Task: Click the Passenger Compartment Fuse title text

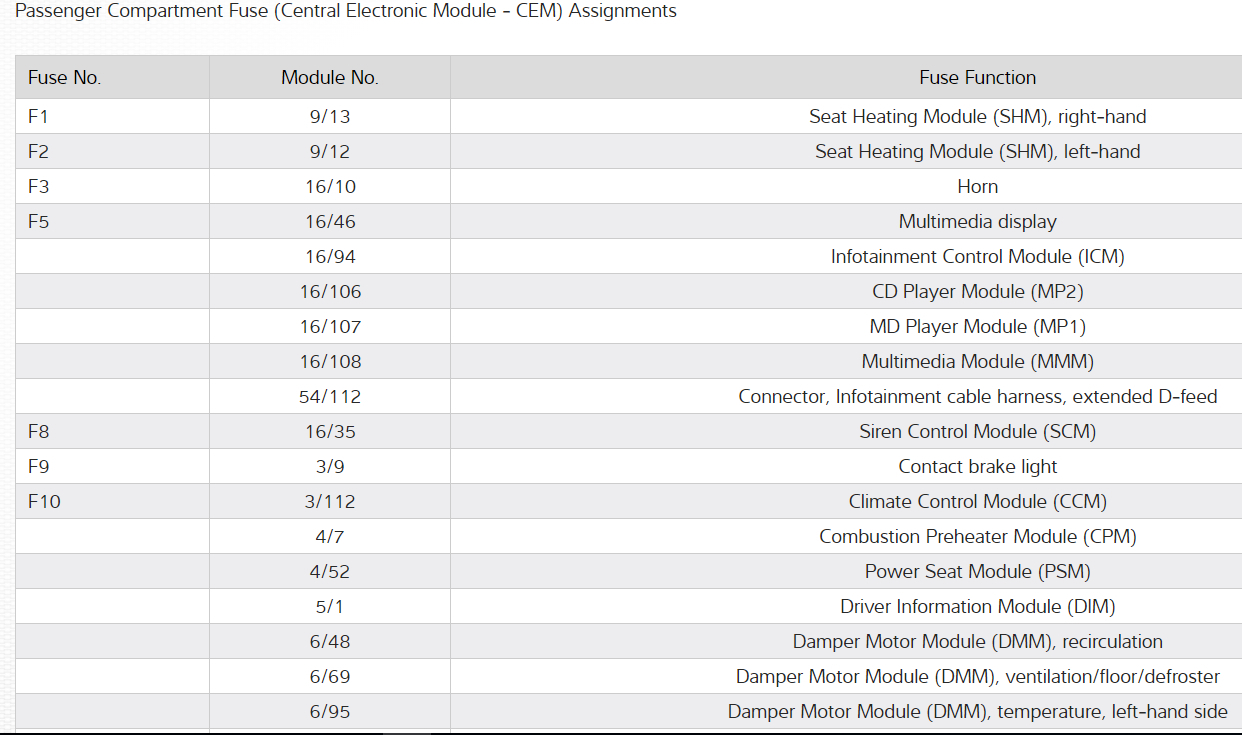Action: point(345,12)
